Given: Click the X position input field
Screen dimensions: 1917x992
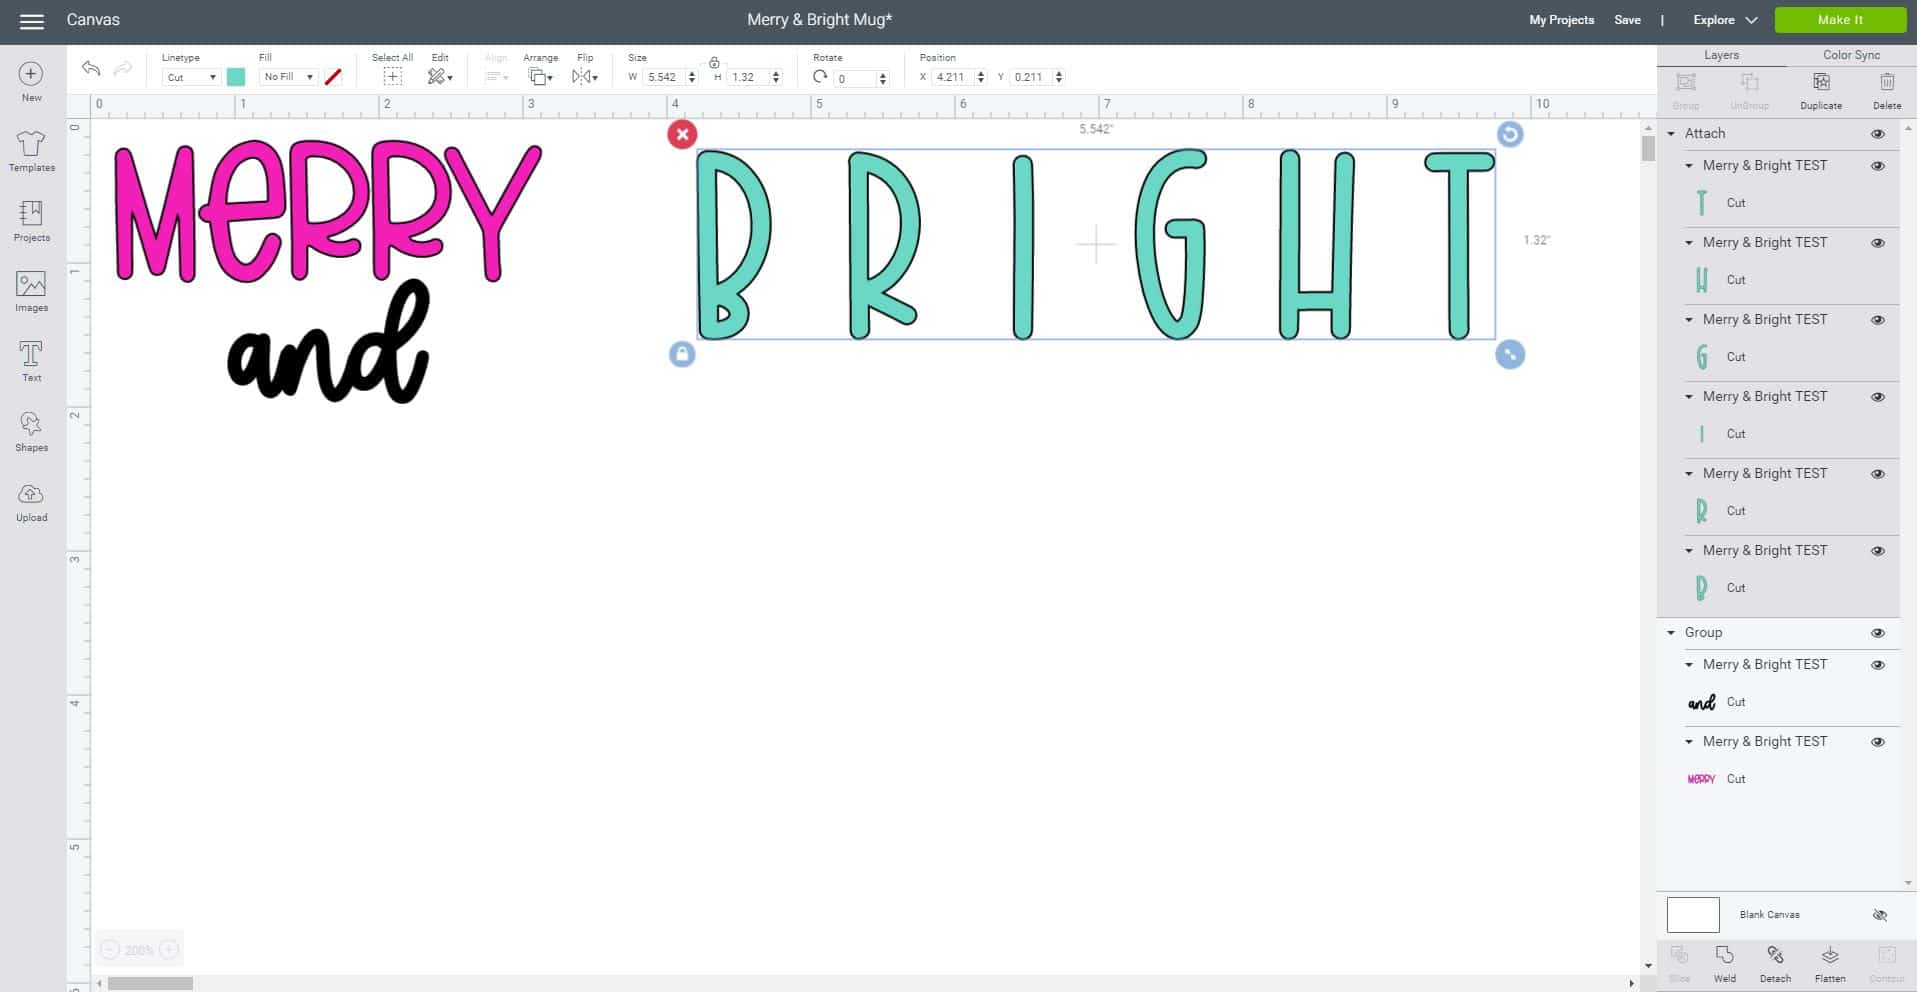Looking at the screenshot, I should tap(953, 77).
